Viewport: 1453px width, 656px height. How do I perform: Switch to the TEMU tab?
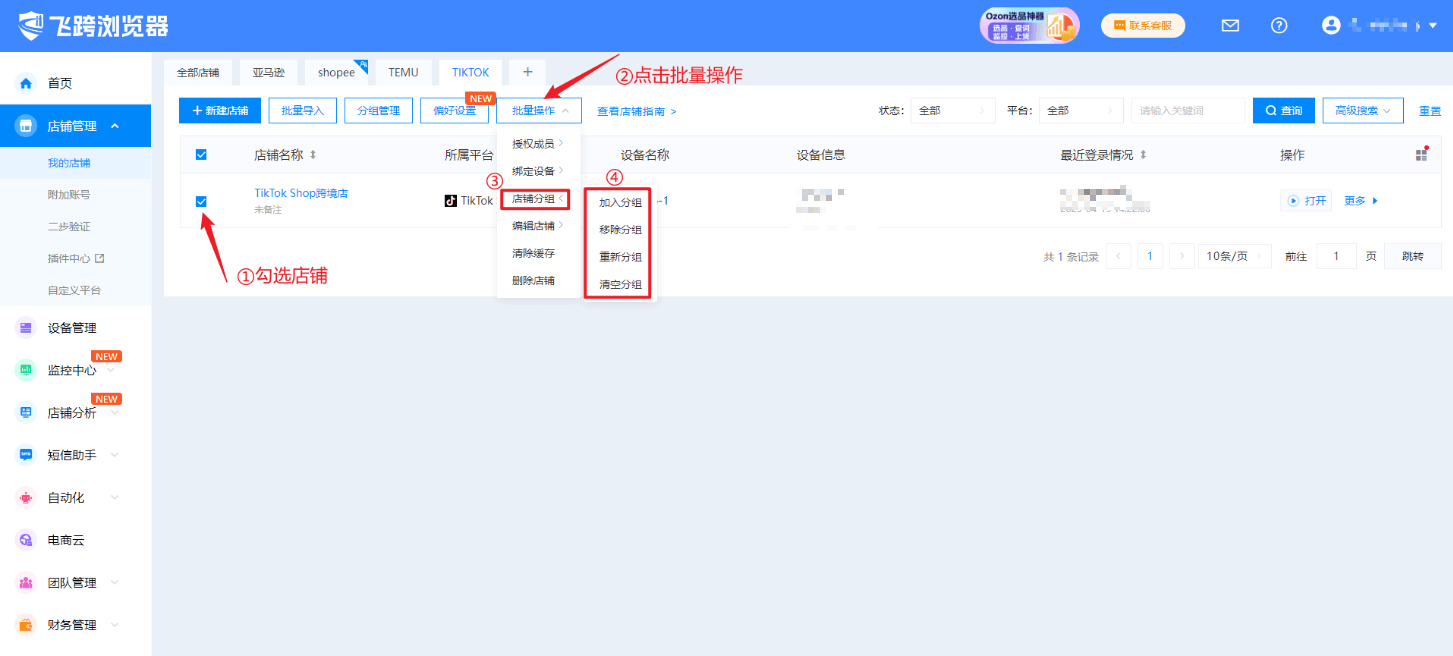point(403,73)
